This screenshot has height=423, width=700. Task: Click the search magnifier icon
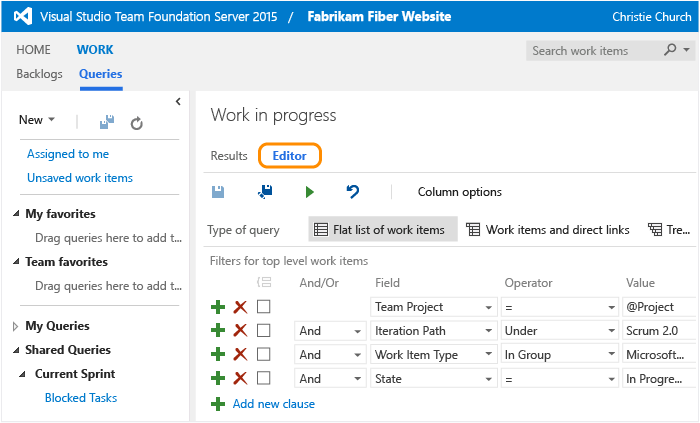(x=670, y=50)
